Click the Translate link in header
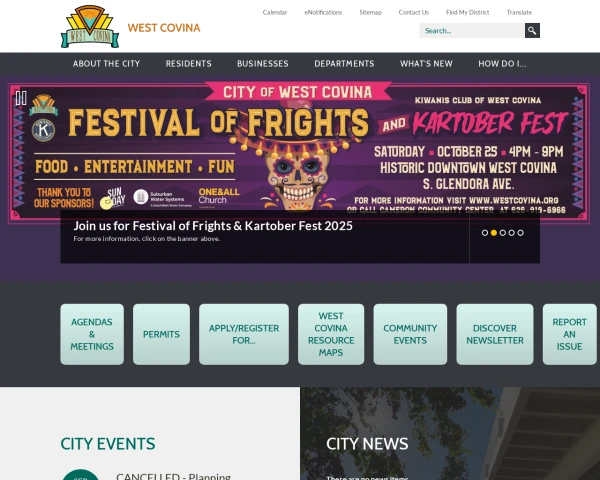The image size is (600, 480). tap(519, 12)
